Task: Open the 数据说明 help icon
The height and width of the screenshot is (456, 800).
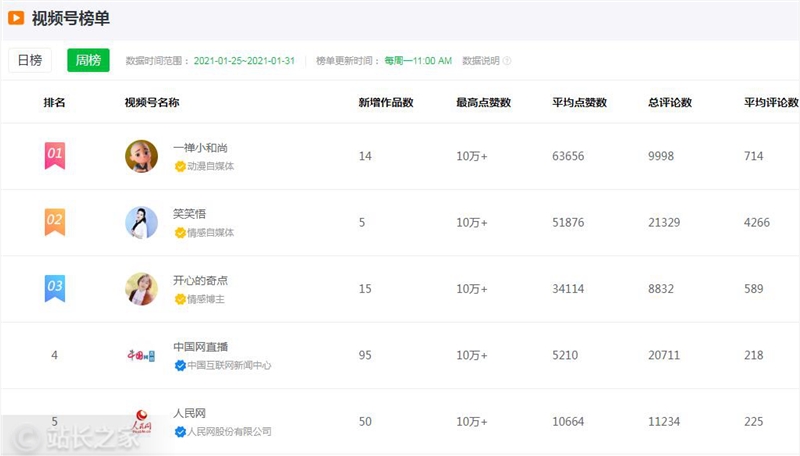Action: (x=507, y=61)
